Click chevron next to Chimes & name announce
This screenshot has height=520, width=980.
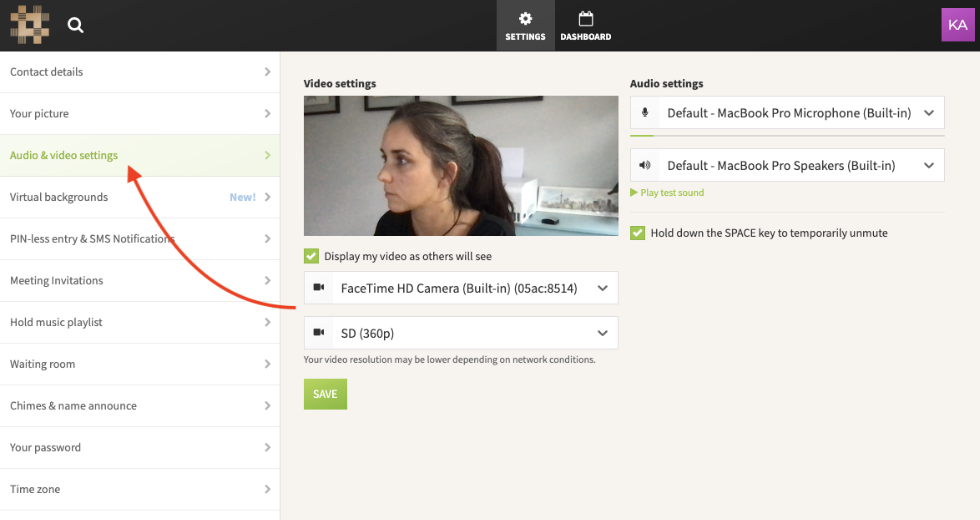click(268, 406)
